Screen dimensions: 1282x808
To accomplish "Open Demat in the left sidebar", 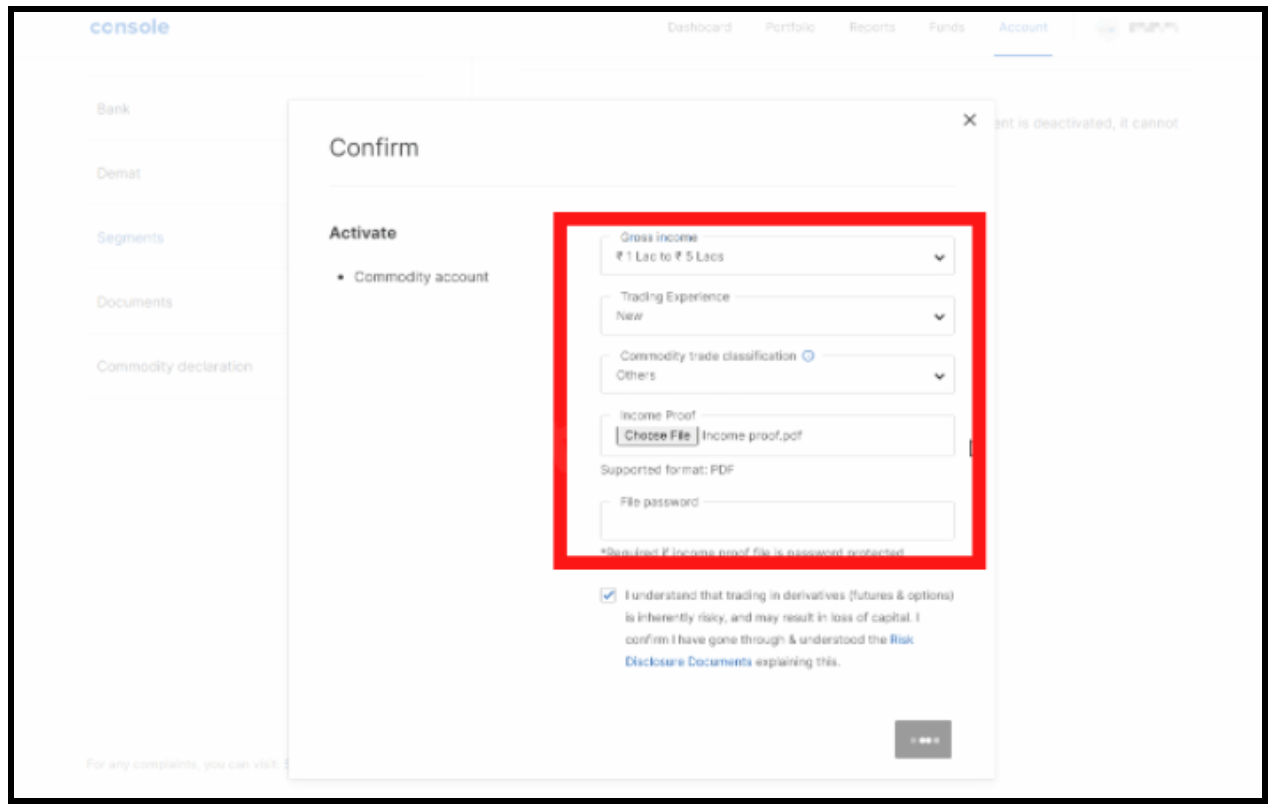I will [119, 174].
